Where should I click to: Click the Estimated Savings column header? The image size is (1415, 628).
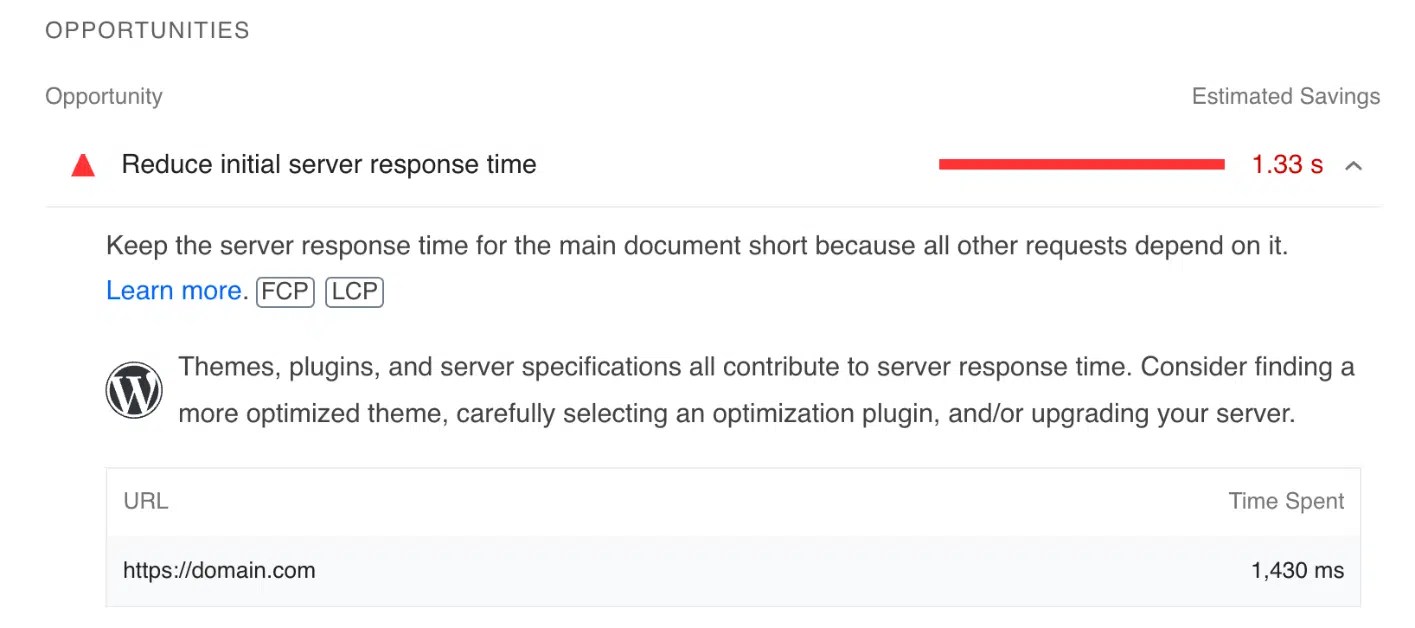click(x=1285, y=96)
